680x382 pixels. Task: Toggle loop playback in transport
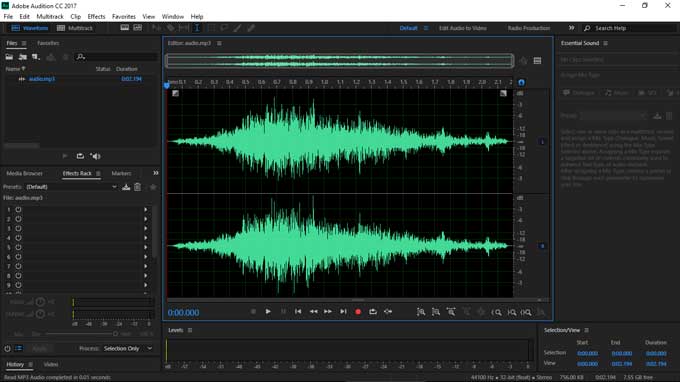point(373,311)
